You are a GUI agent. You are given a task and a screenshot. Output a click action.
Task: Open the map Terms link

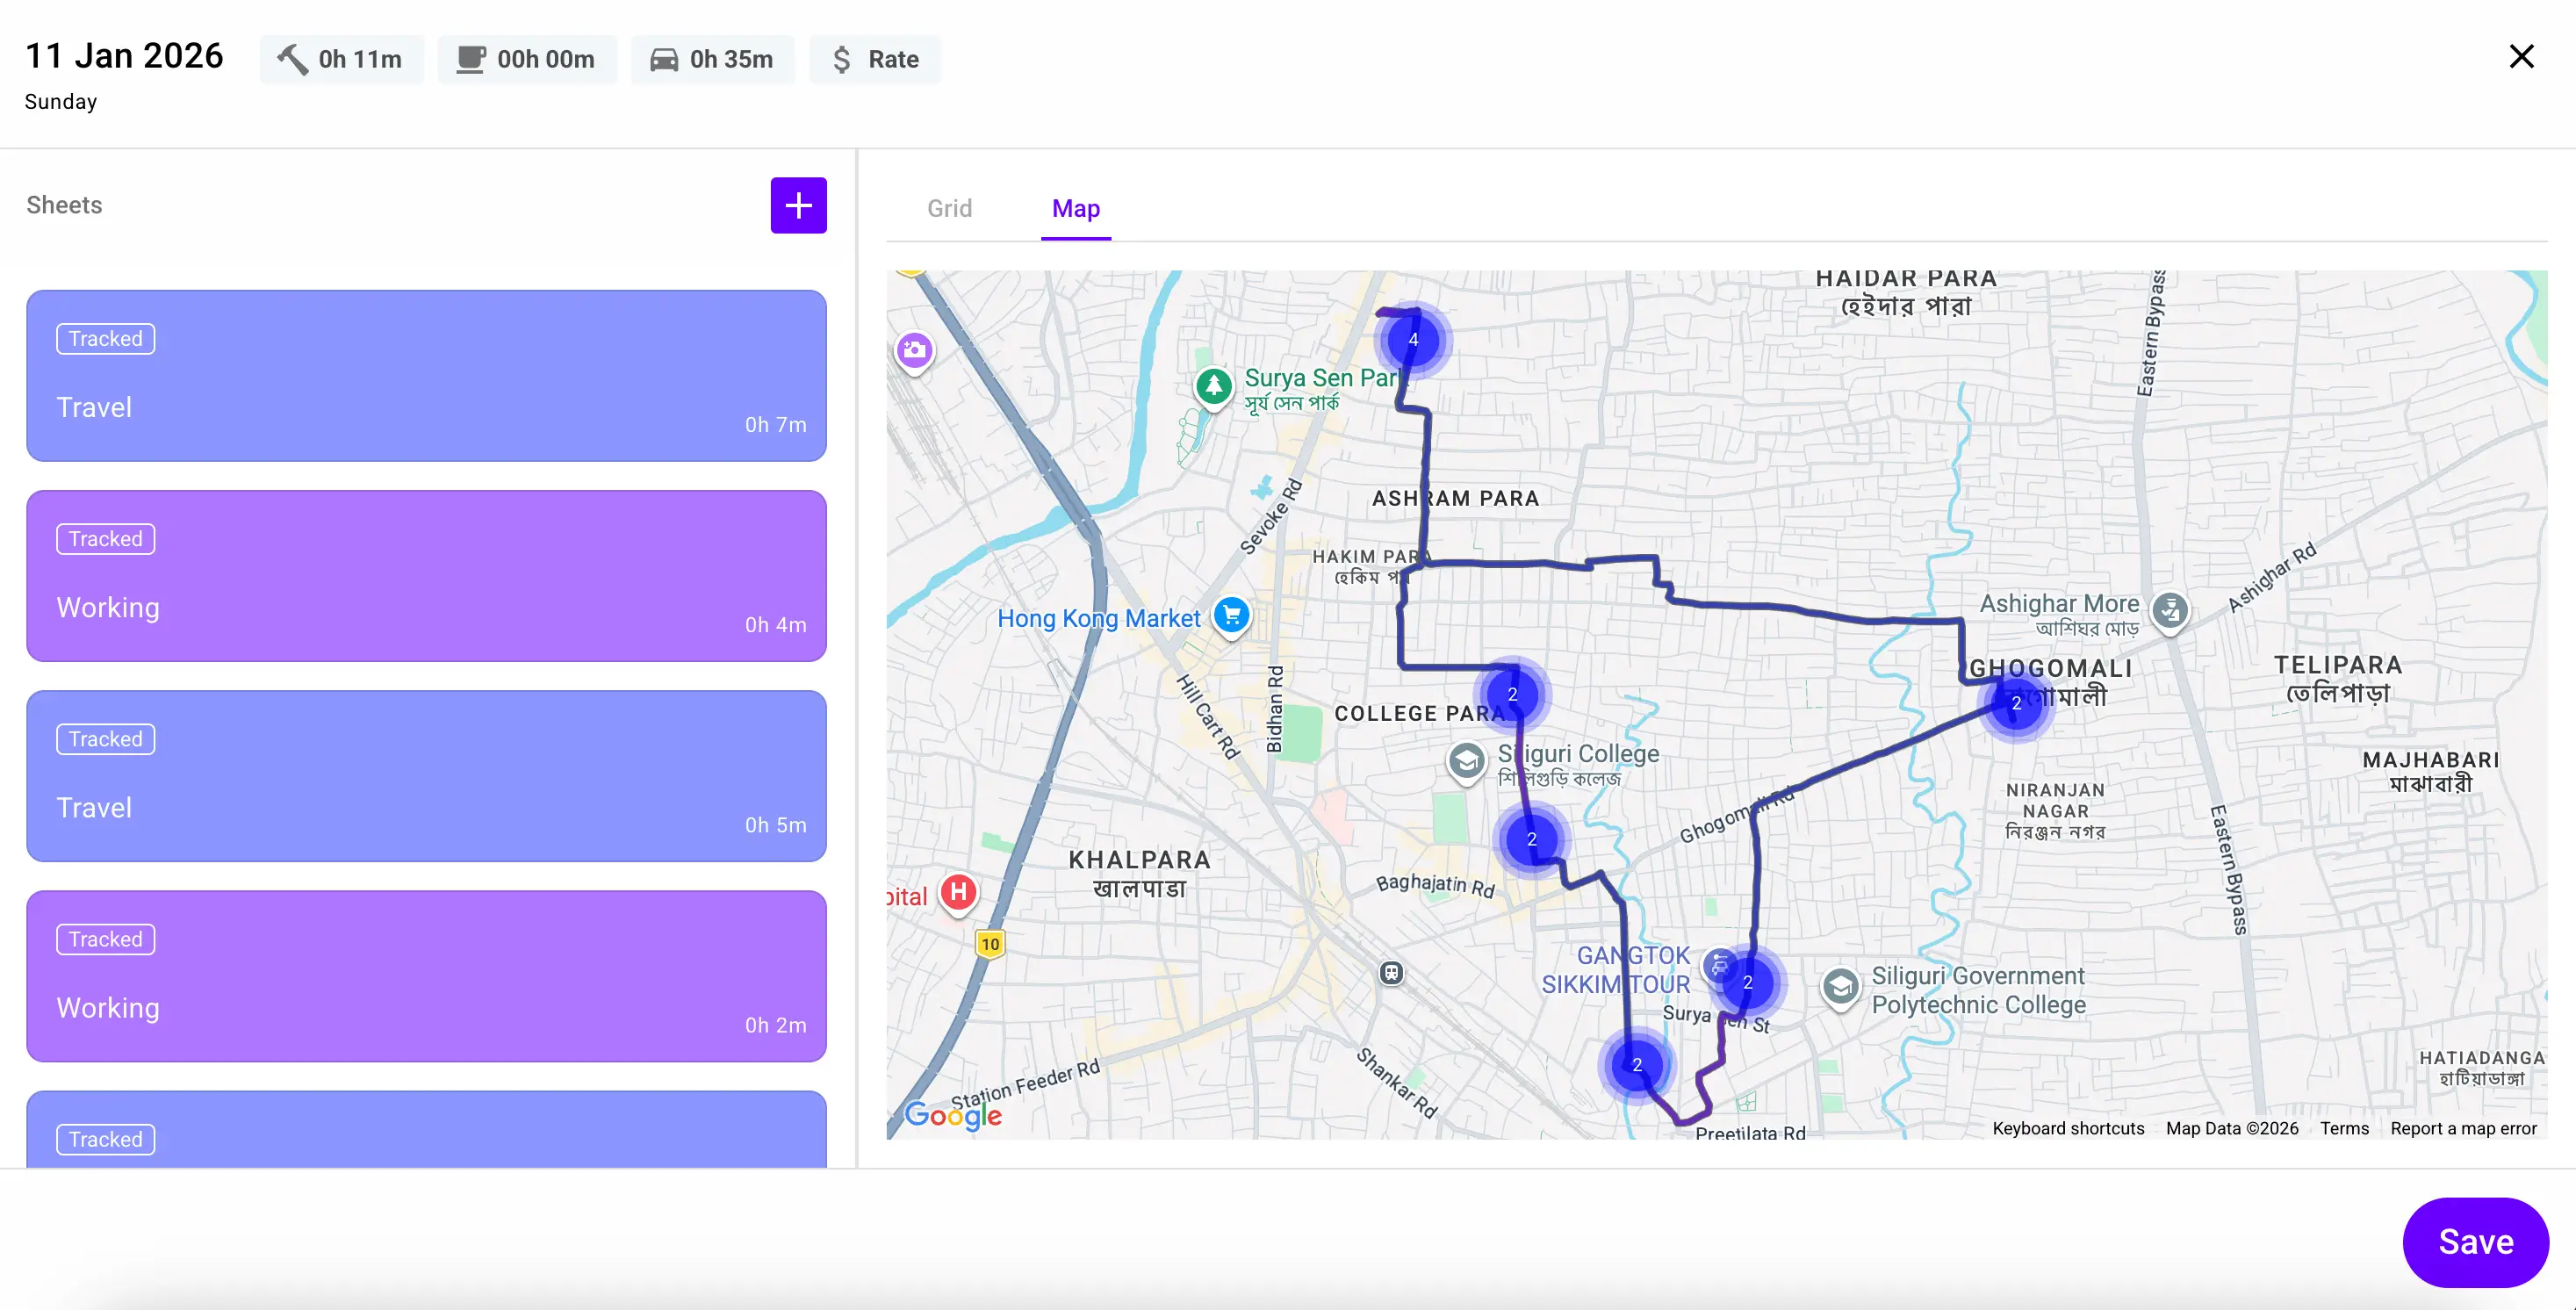pos(2344,1128)
